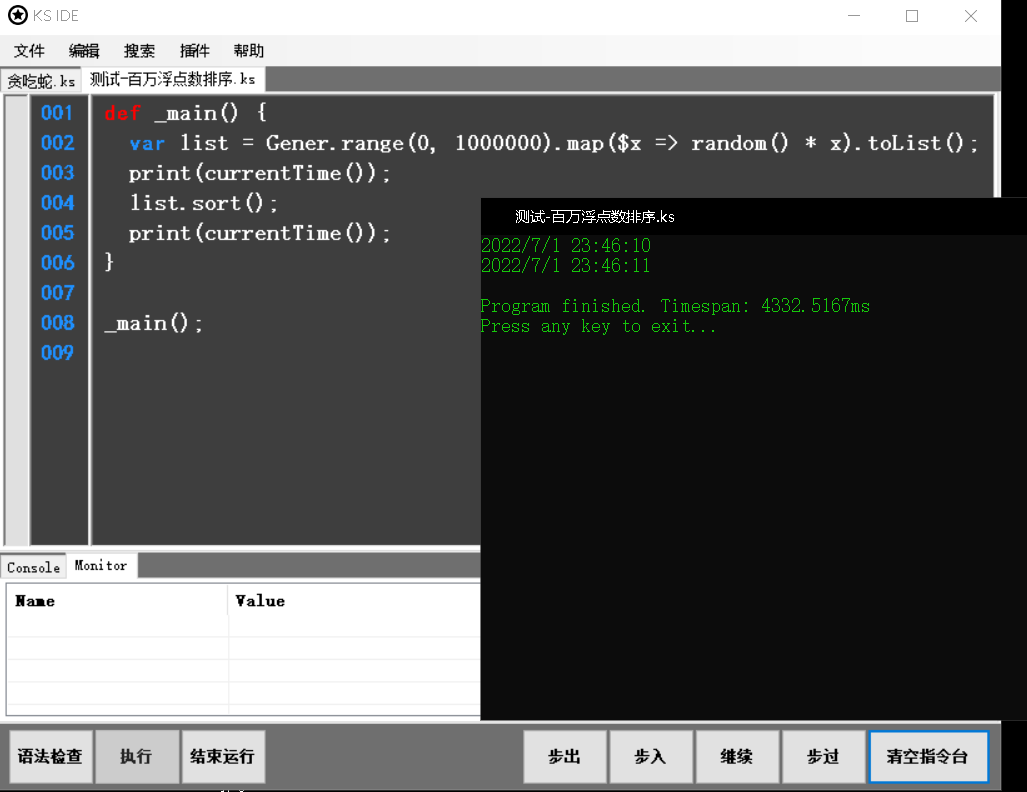Click the 步入 step-into button
This screenshot has height=792, width=1027.
point(651,757)
